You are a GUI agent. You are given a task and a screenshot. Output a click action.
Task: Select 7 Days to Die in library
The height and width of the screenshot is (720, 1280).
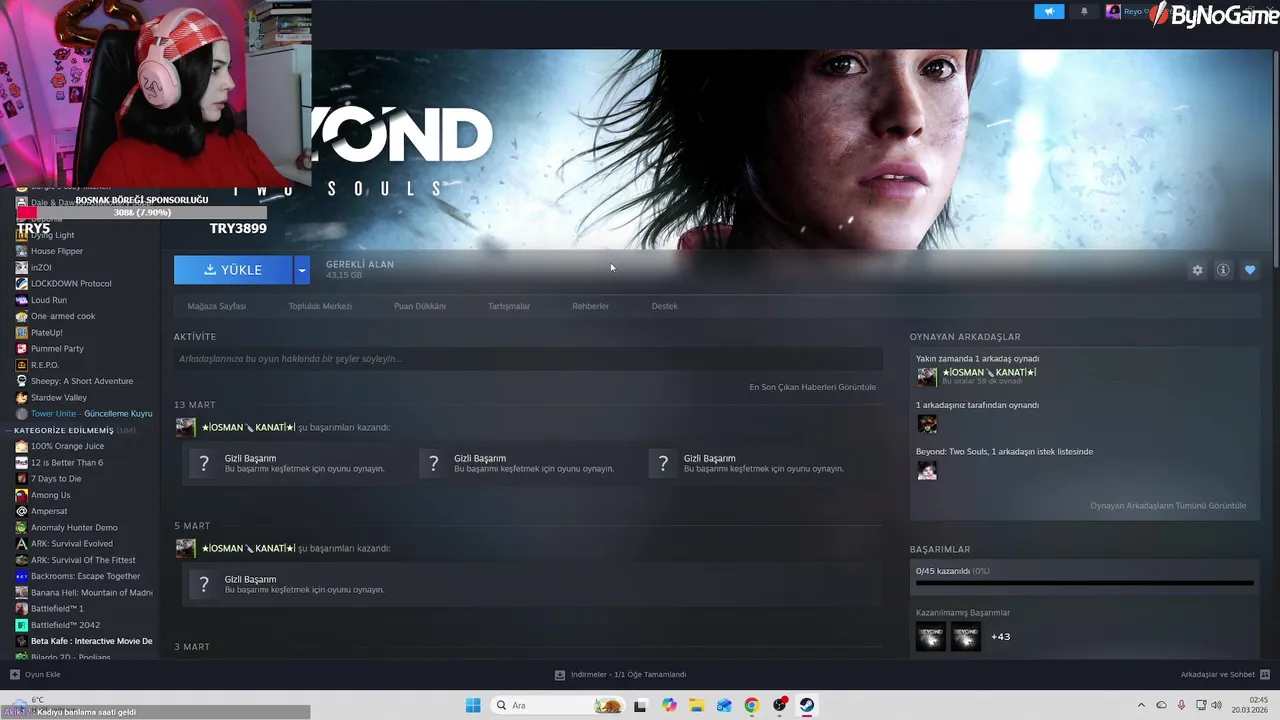pyautogui.click(x=56, y=479)
